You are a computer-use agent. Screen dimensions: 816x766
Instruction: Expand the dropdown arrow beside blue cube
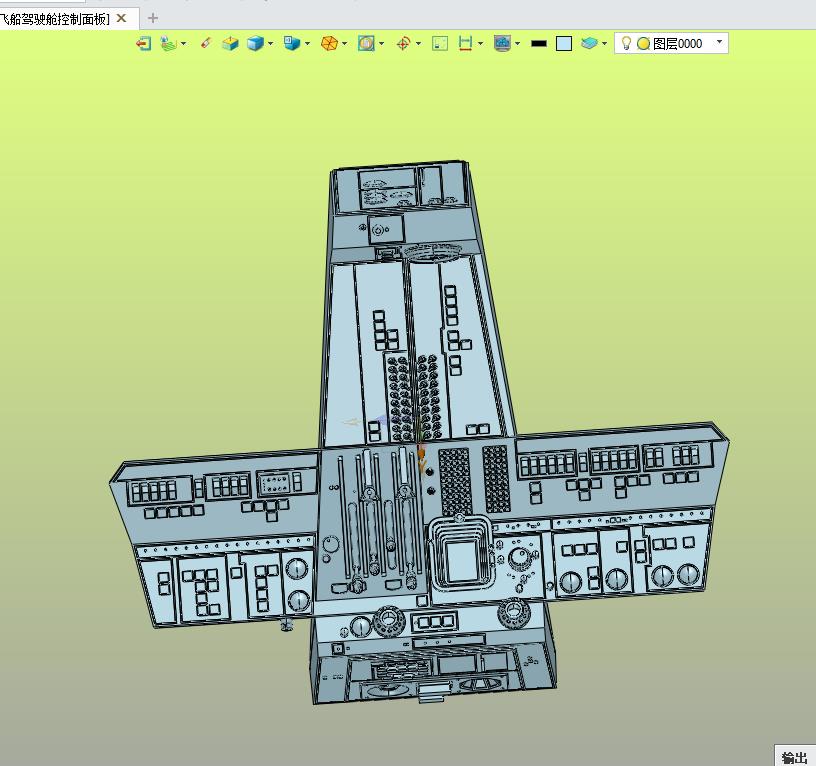271,43
